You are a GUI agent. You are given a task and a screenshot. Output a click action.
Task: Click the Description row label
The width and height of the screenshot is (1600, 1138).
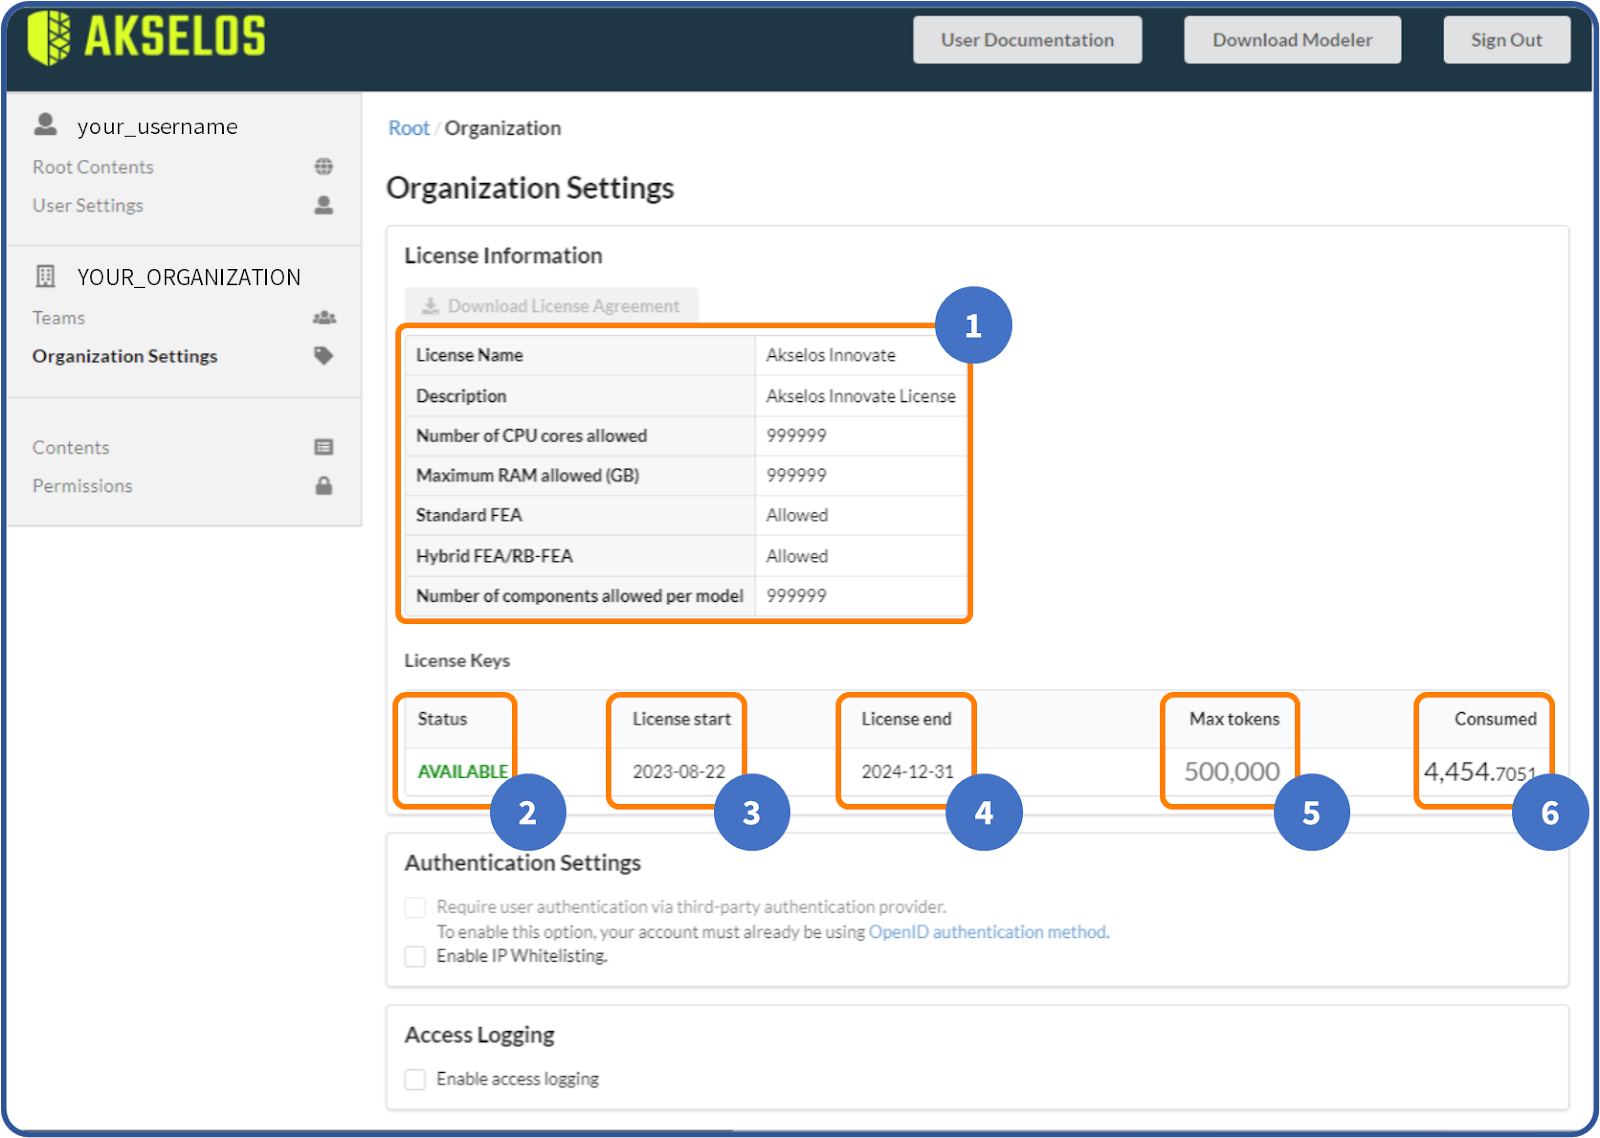pyautogui.click(x=461, y=396)
